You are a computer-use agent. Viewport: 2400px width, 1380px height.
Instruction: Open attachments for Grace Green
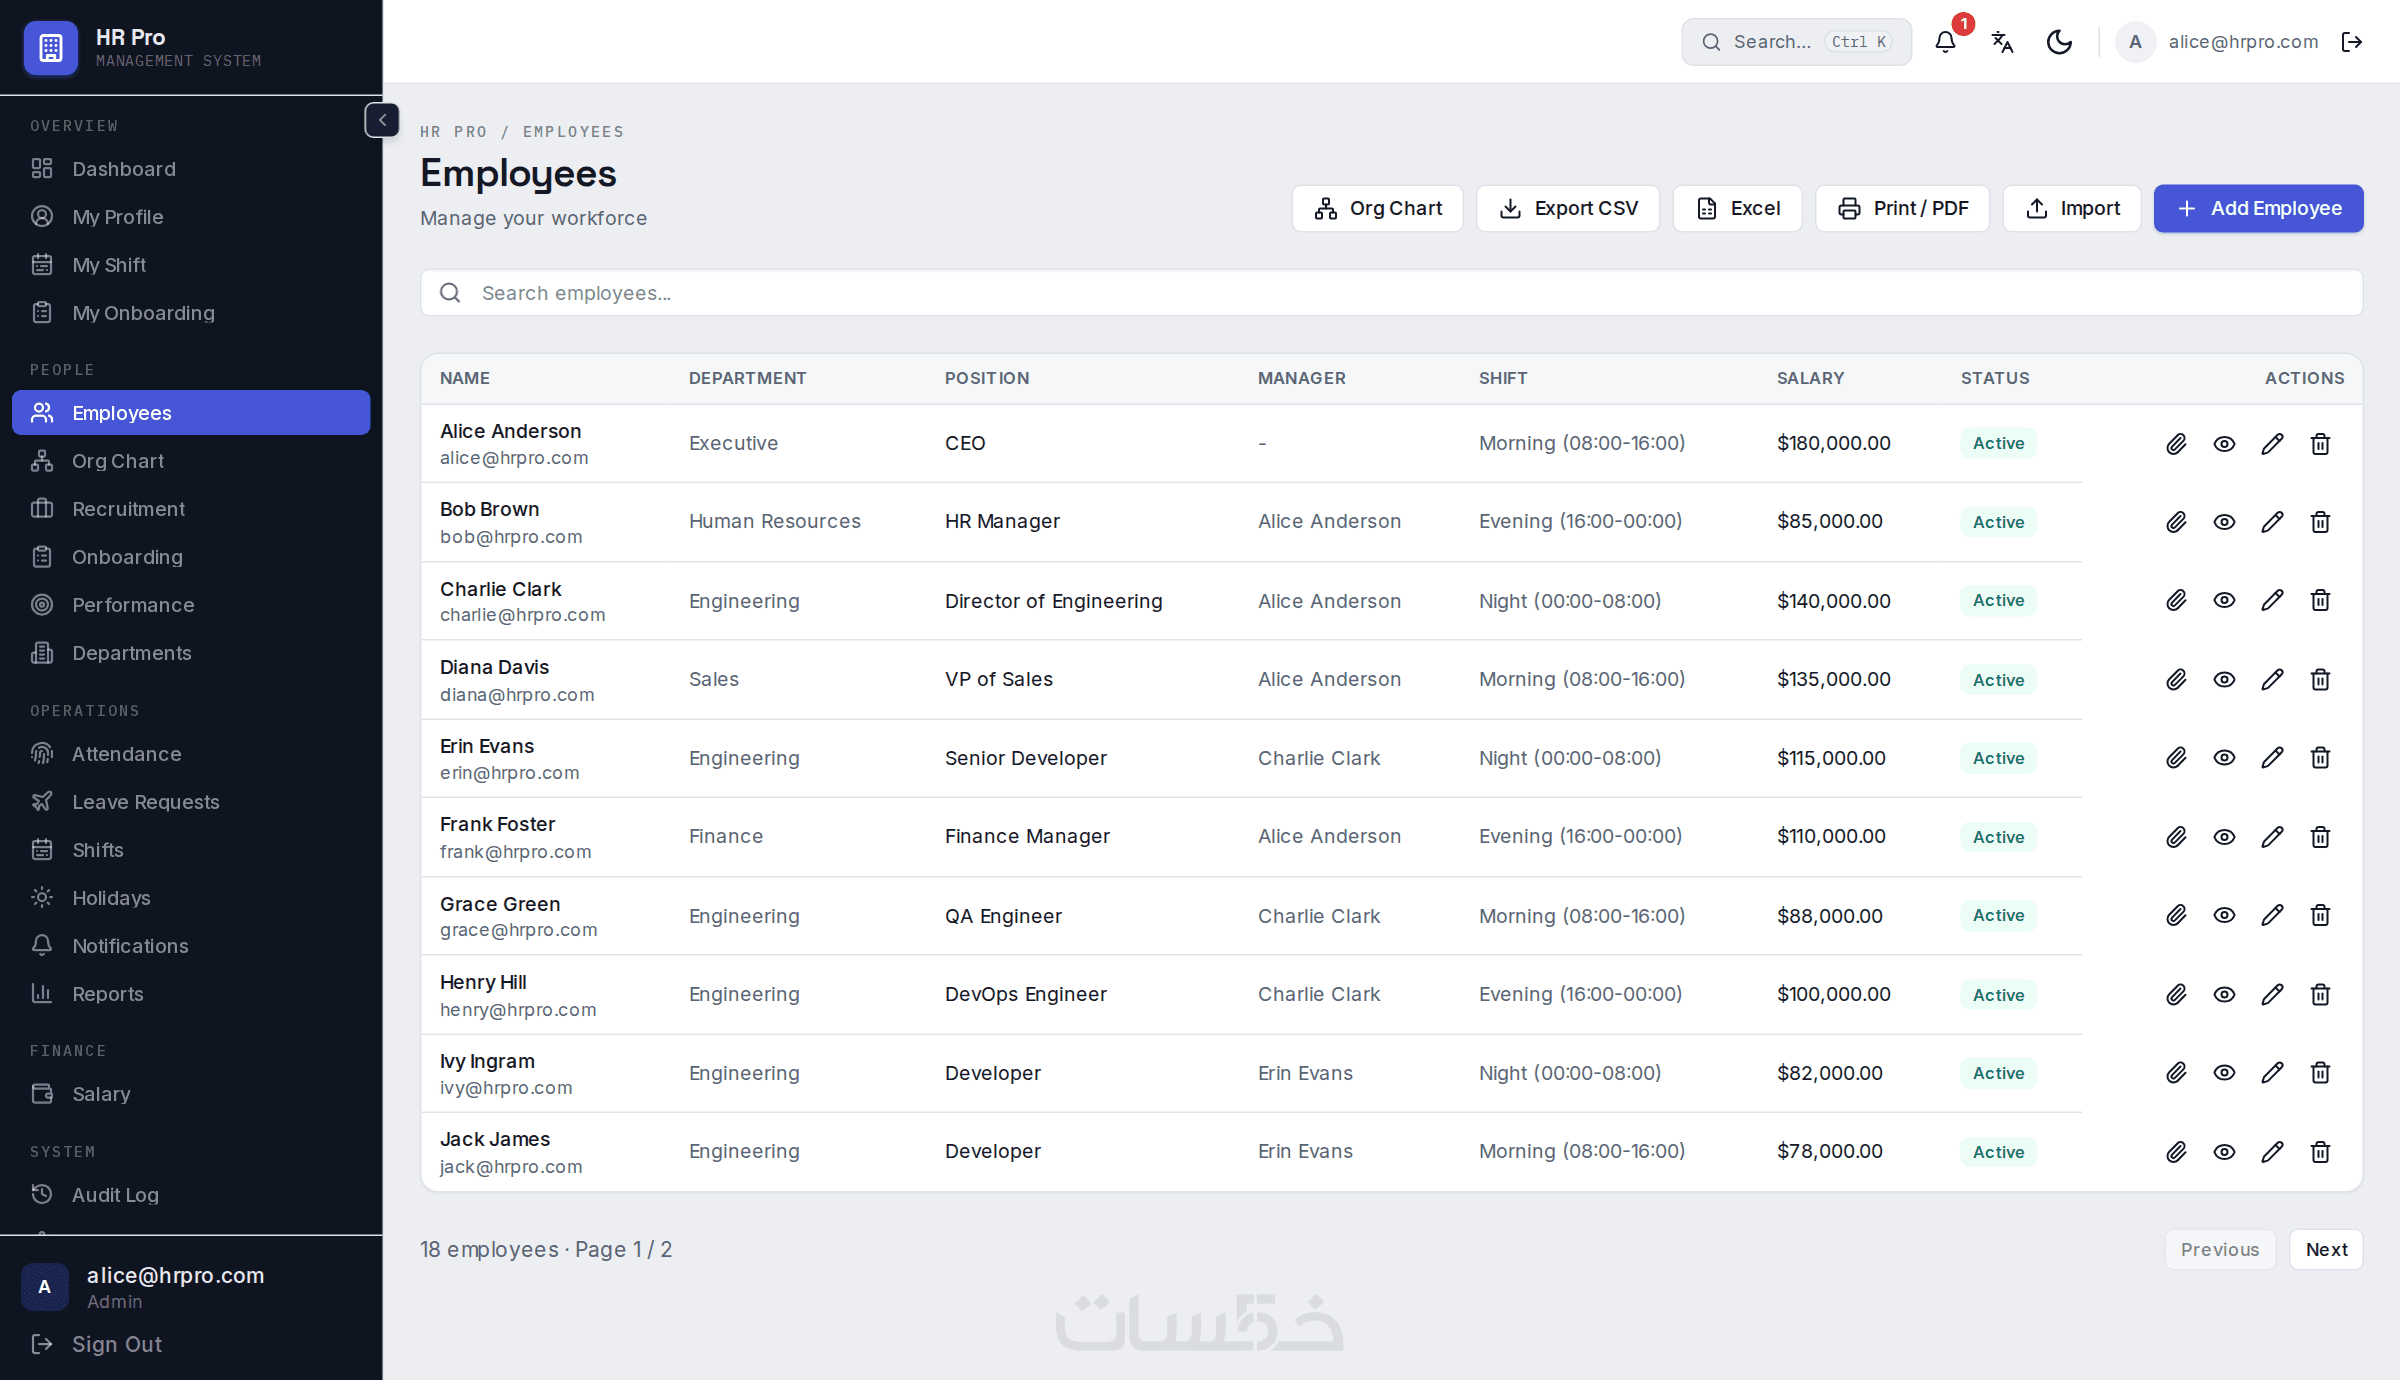[x=2176, y=915]
